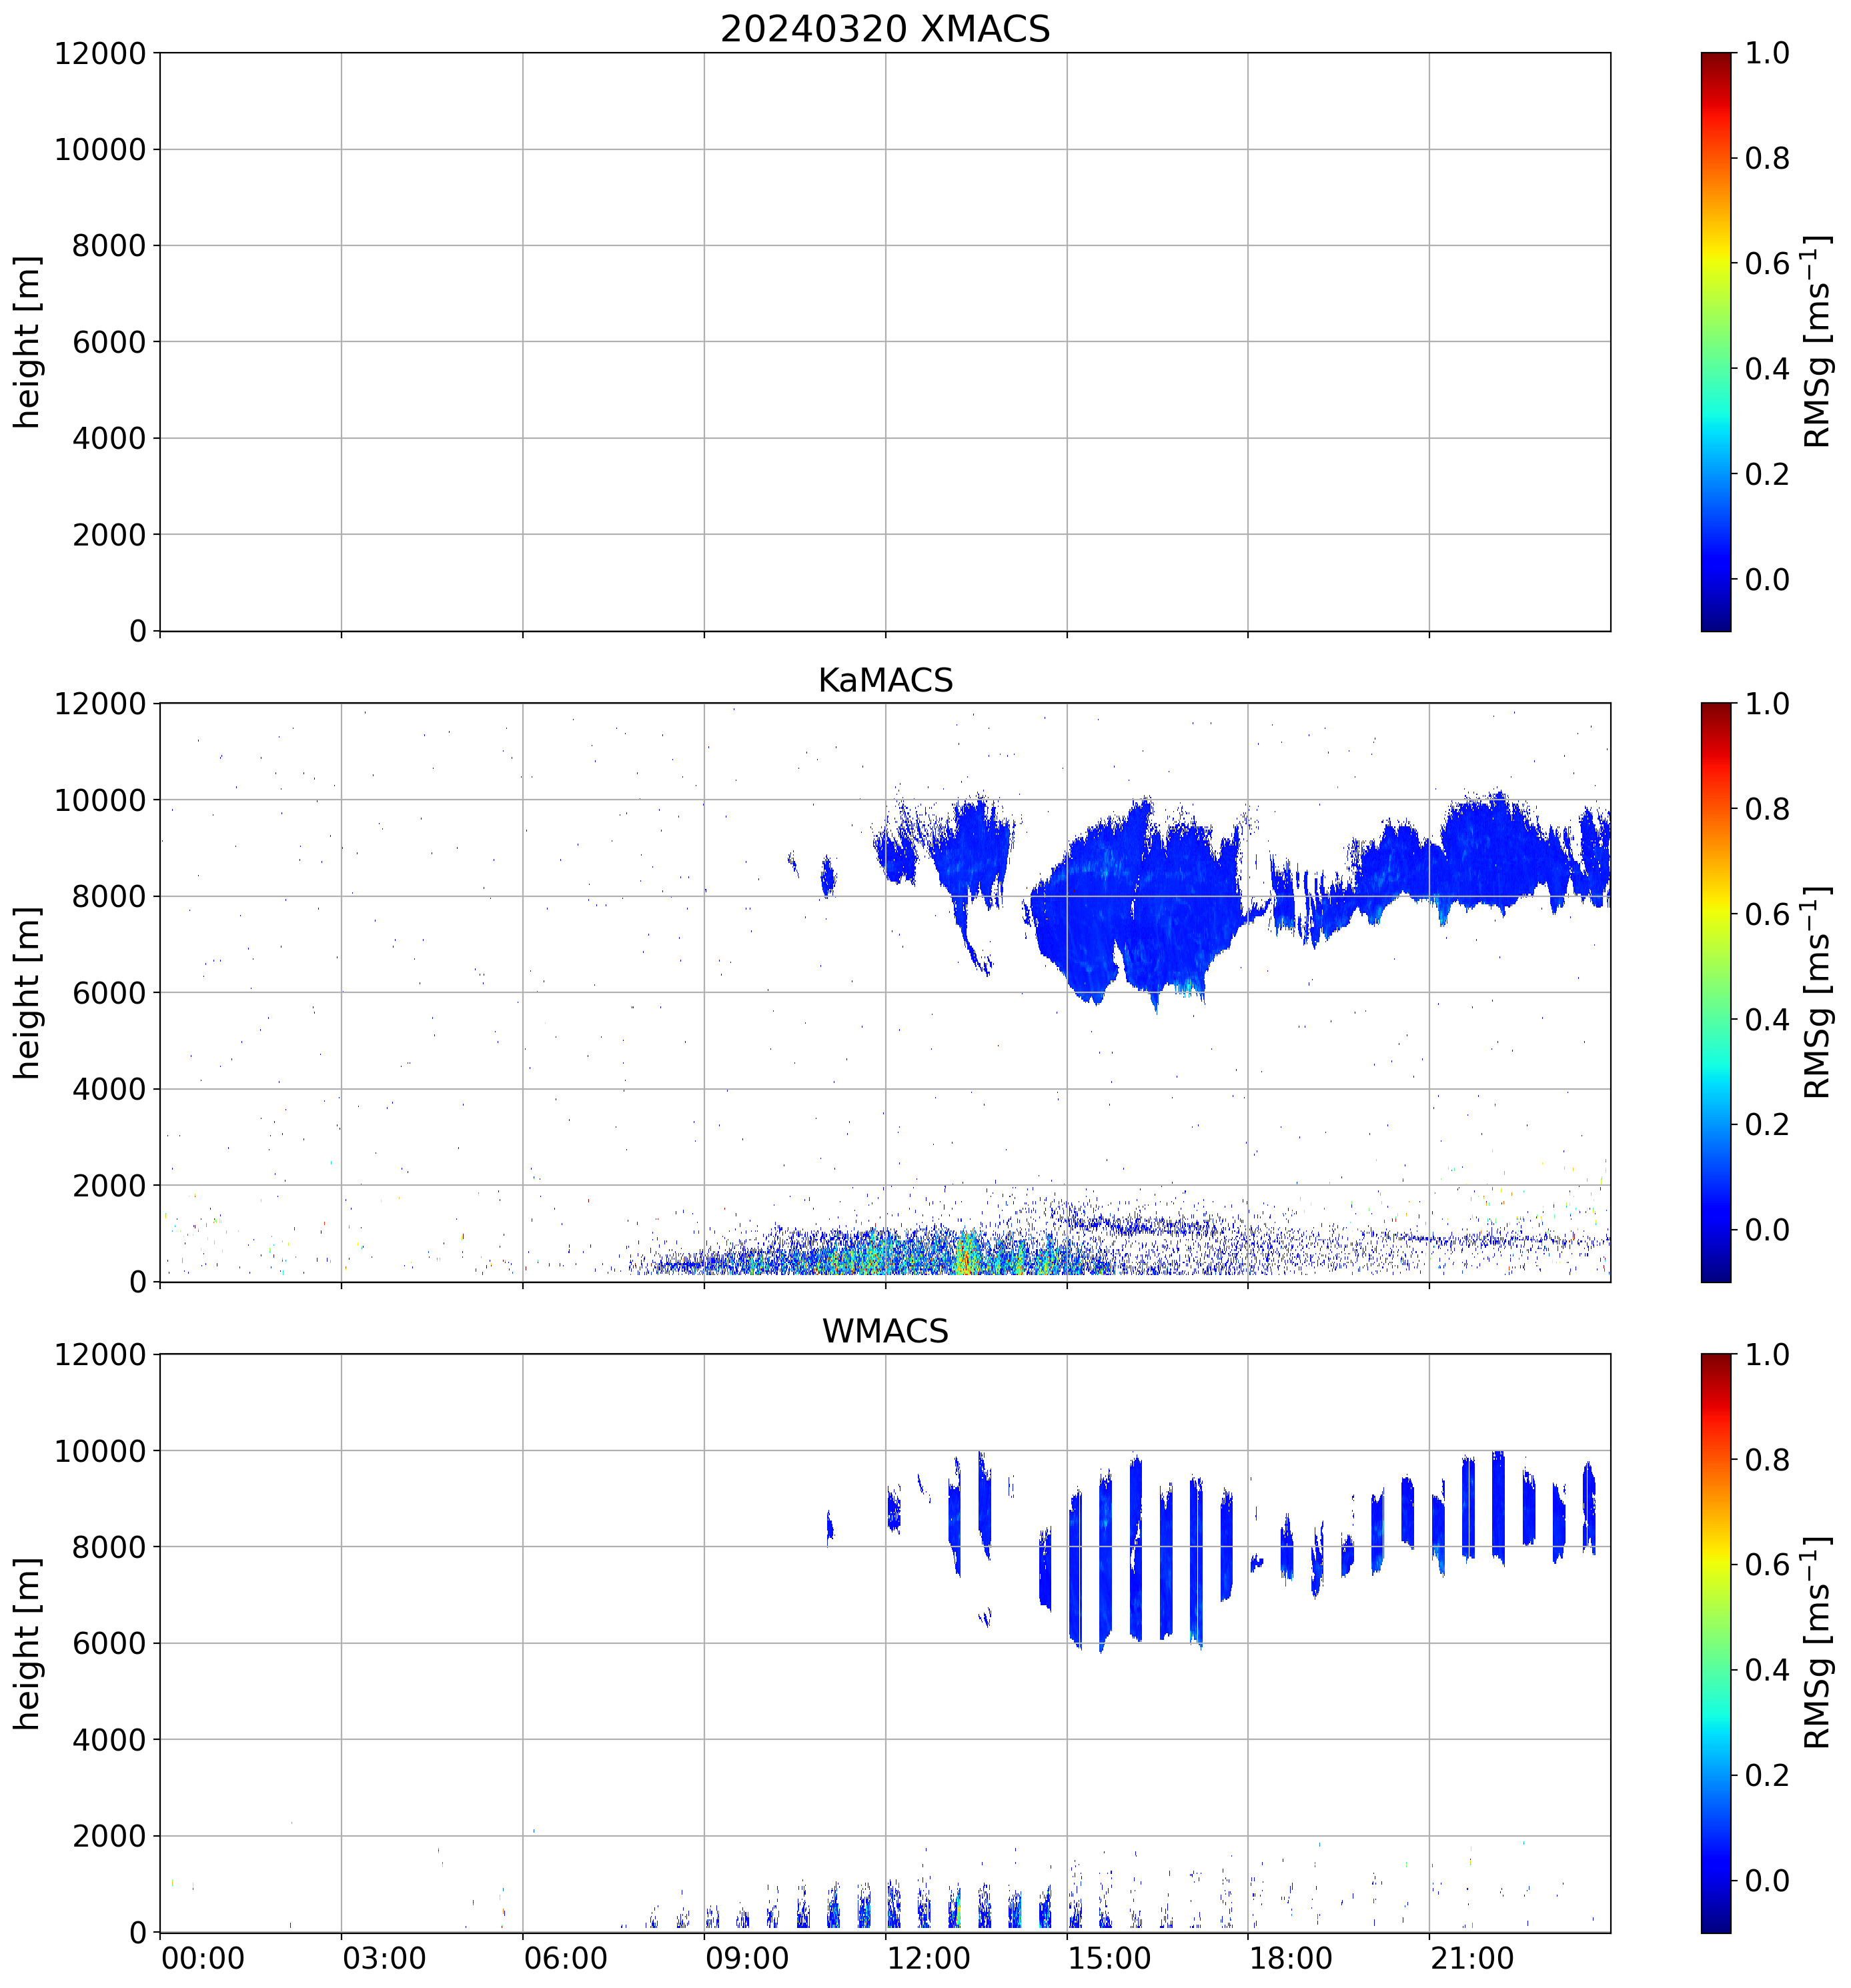Click the 06:00 time tick label
1851x1988 pixels.
(x=565, y=1958)
